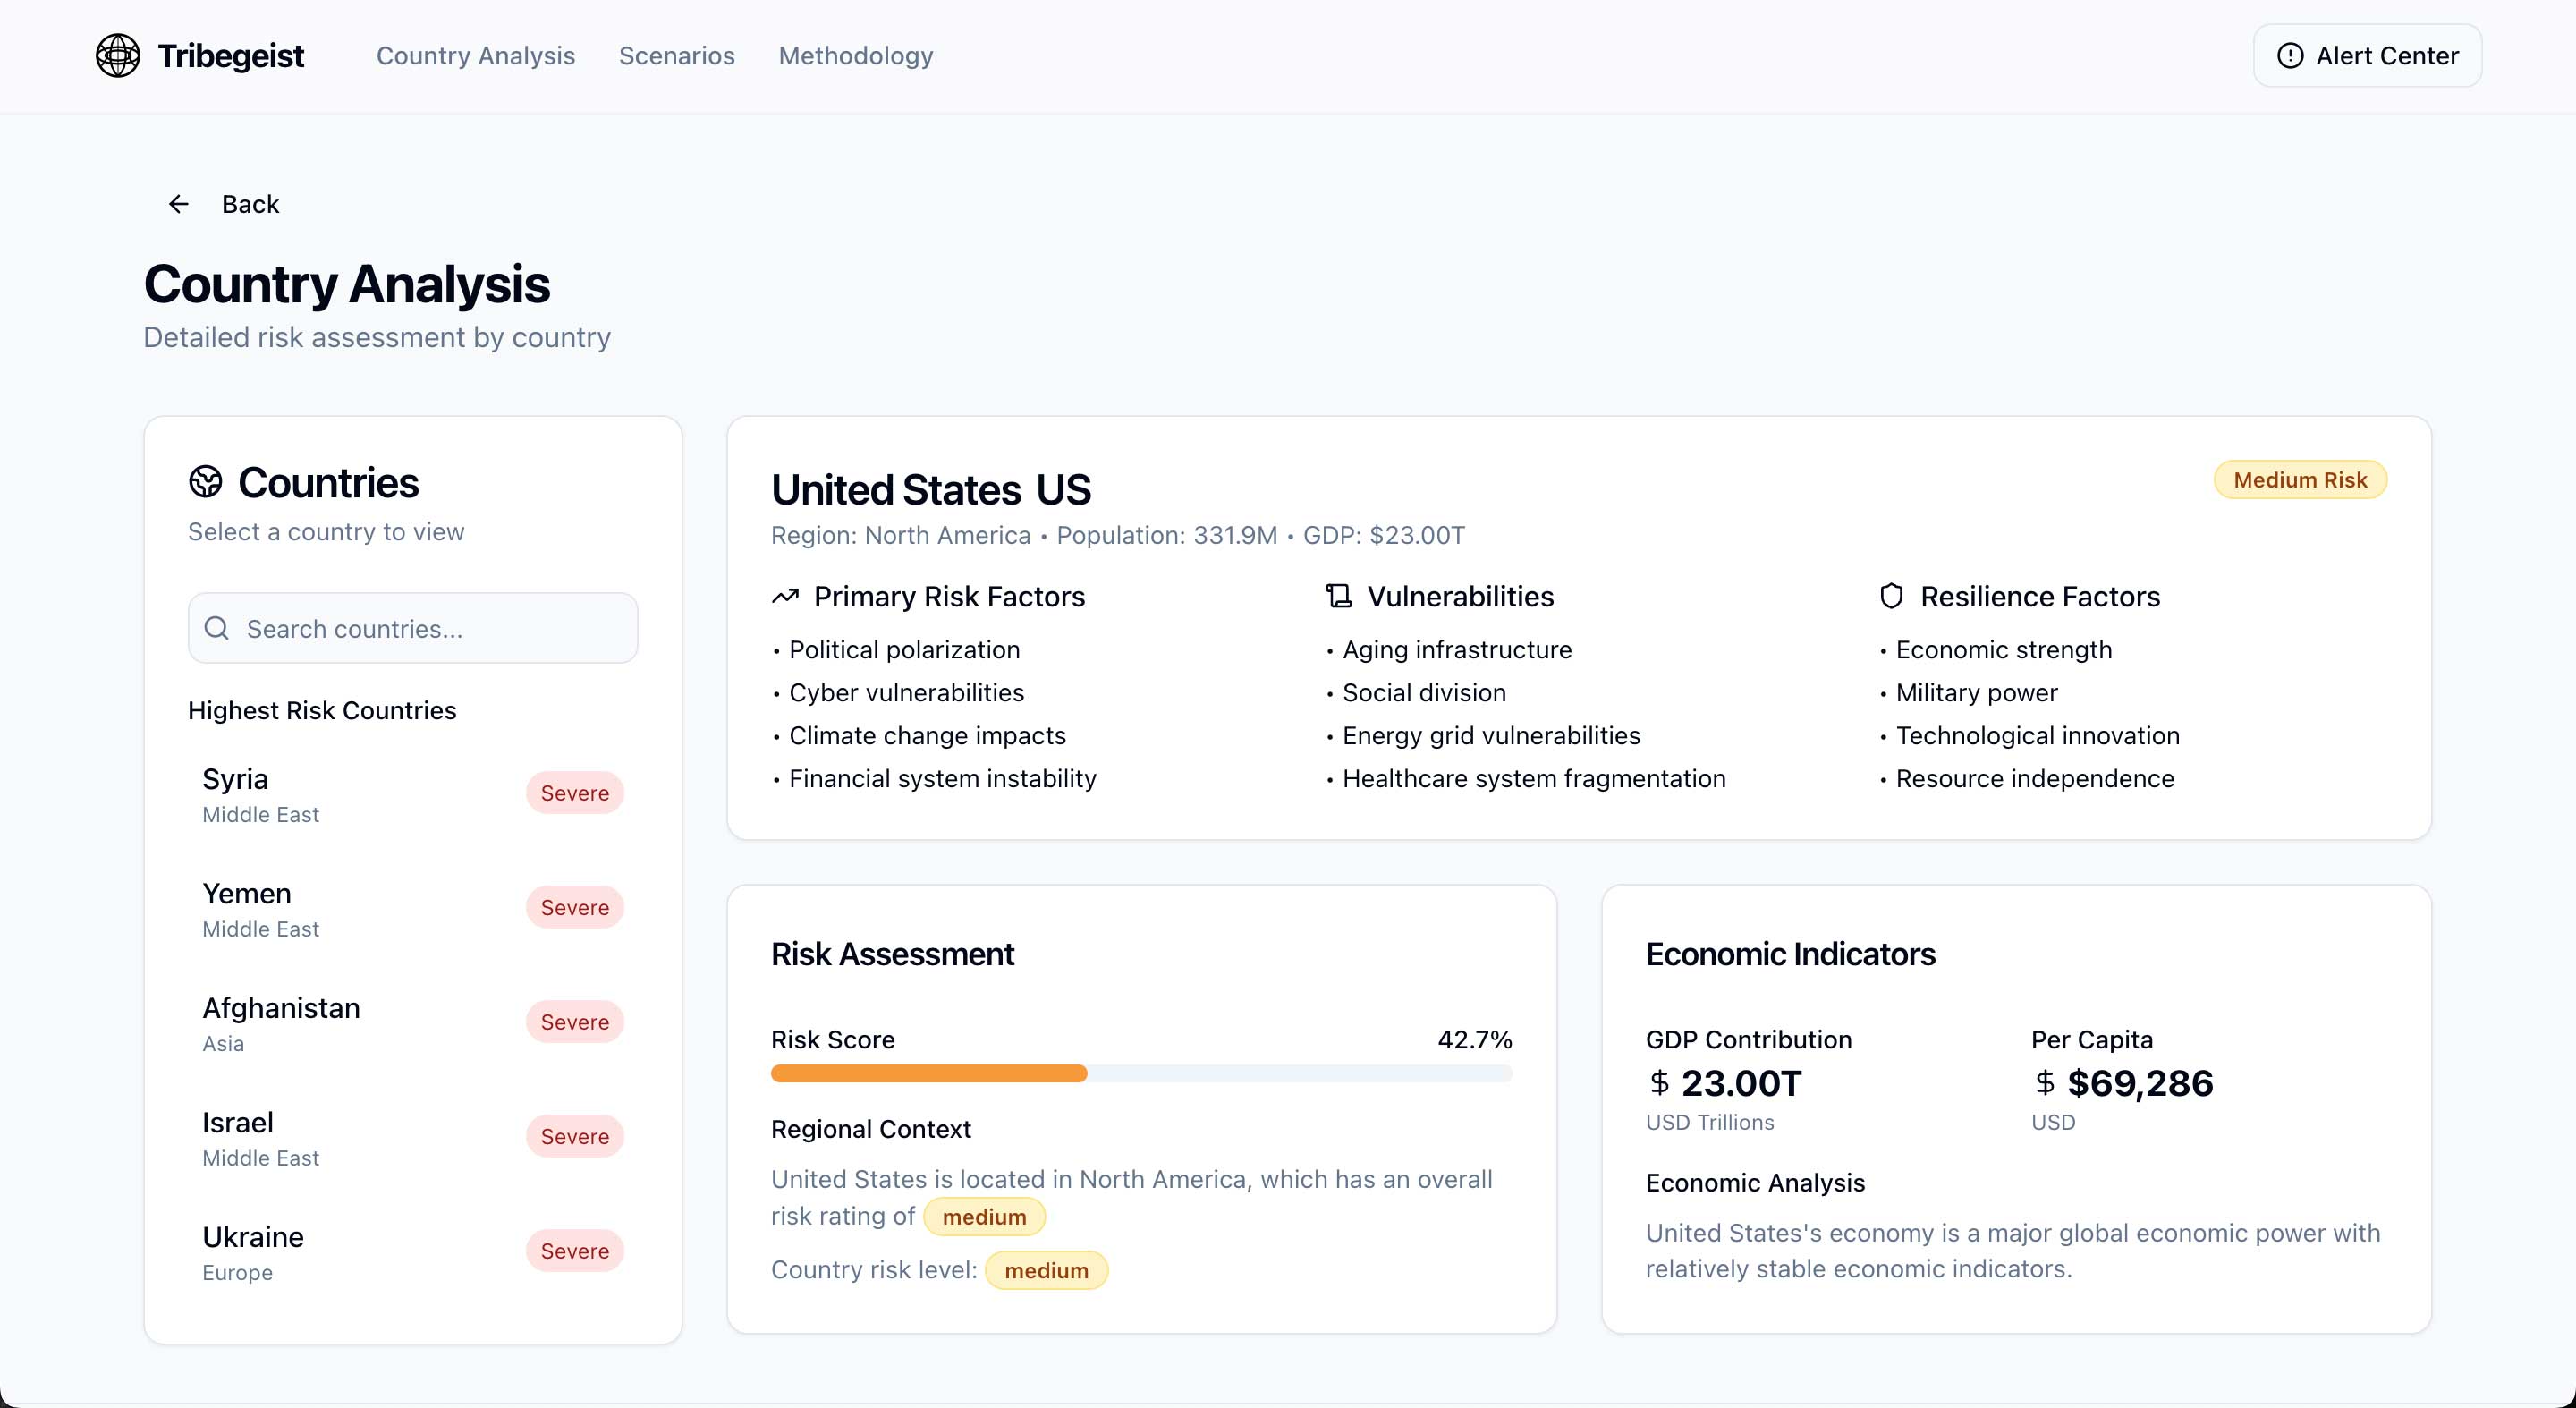2576x1408 pixels.
Task: Click the Tribegeist globe logo icon
Action: tap(118, 55)
